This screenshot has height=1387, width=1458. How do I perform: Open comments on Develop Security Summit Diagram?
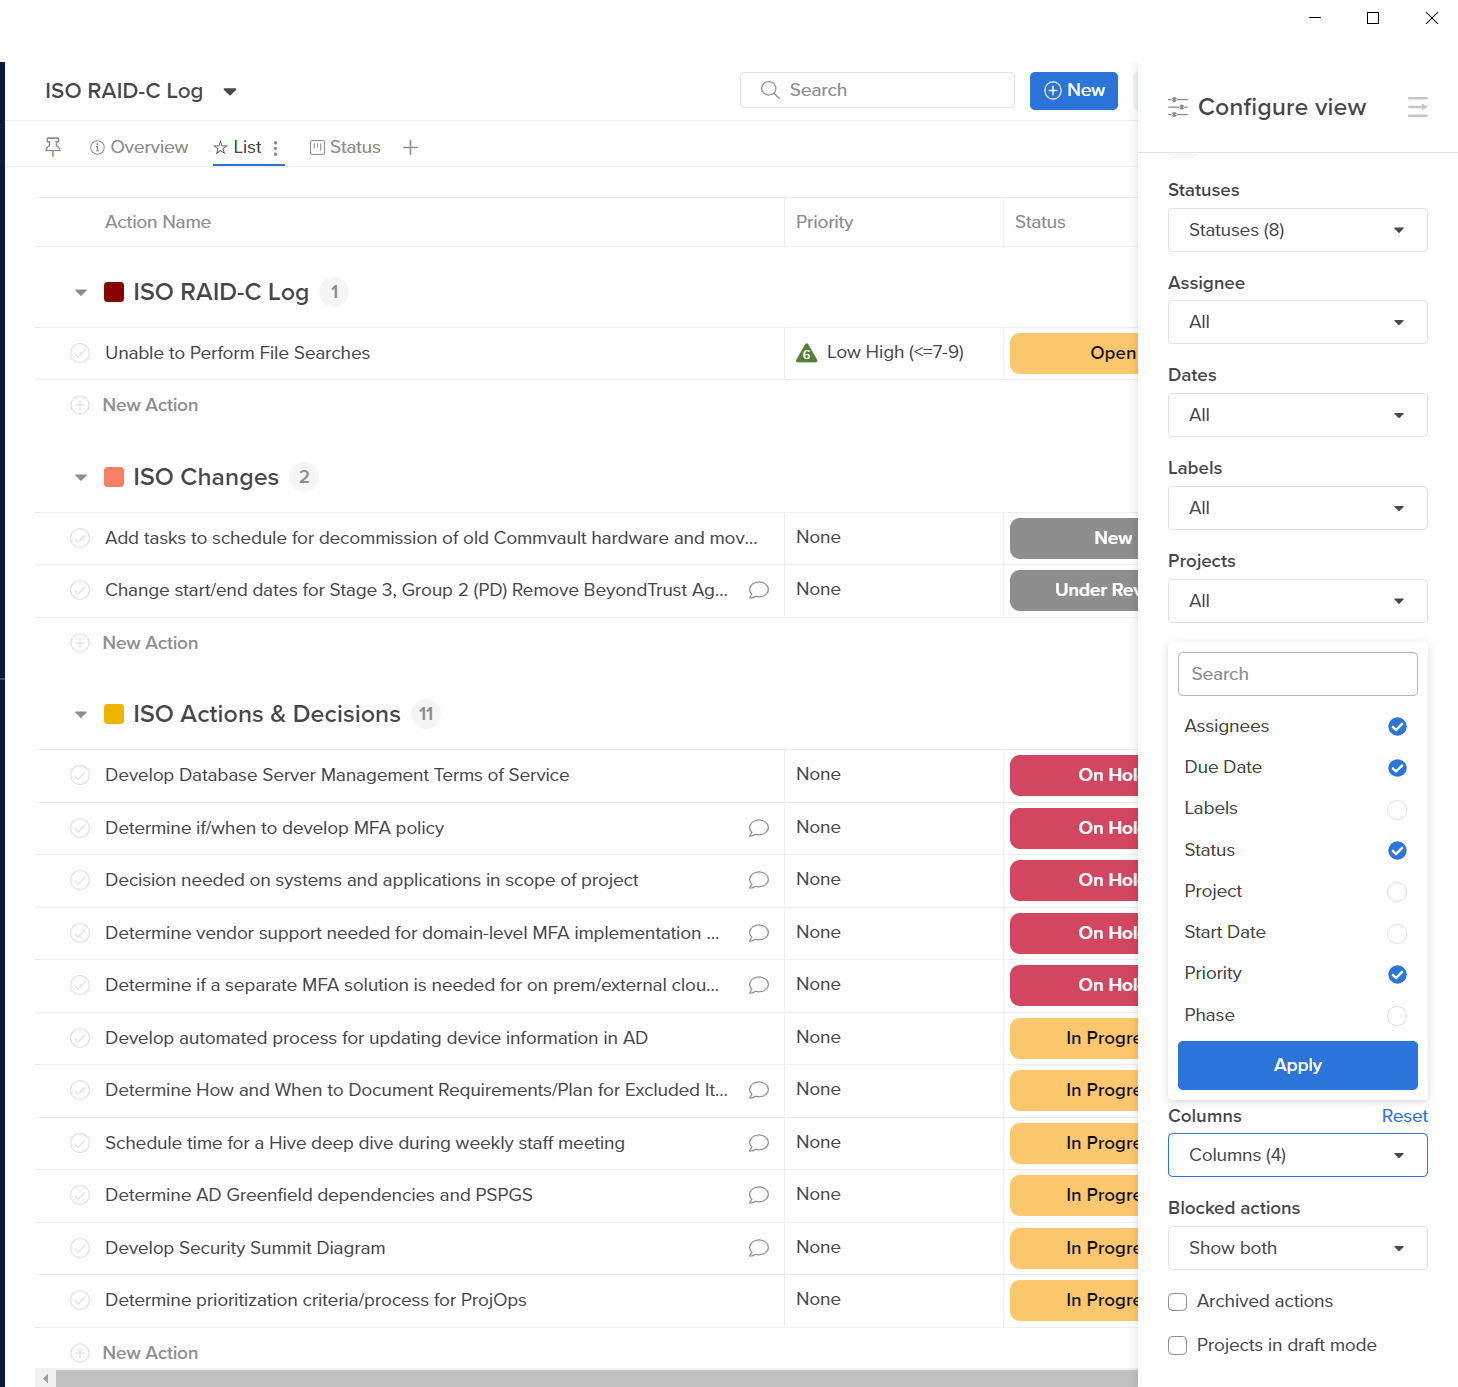(x=758, y=1248)
